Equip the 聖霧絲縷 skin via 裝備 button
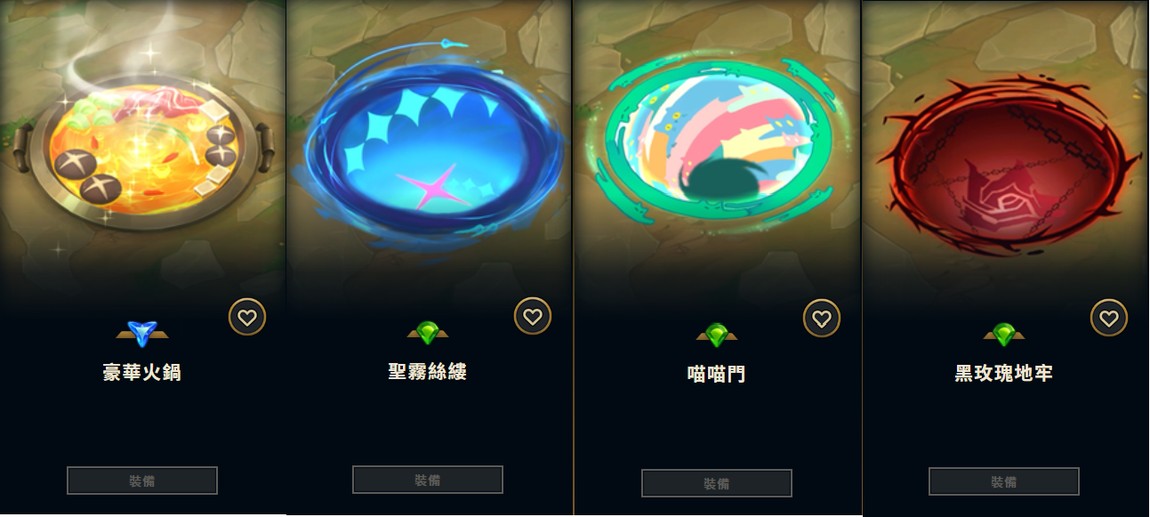This screenshot has width=1150, height=517. click(x=428, y=480)
